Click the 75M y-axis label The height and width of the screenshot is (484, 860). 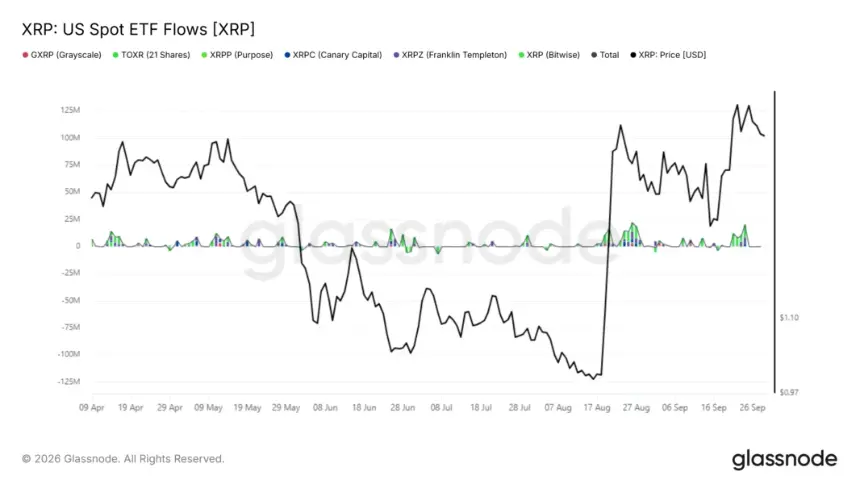pos(72,165)
